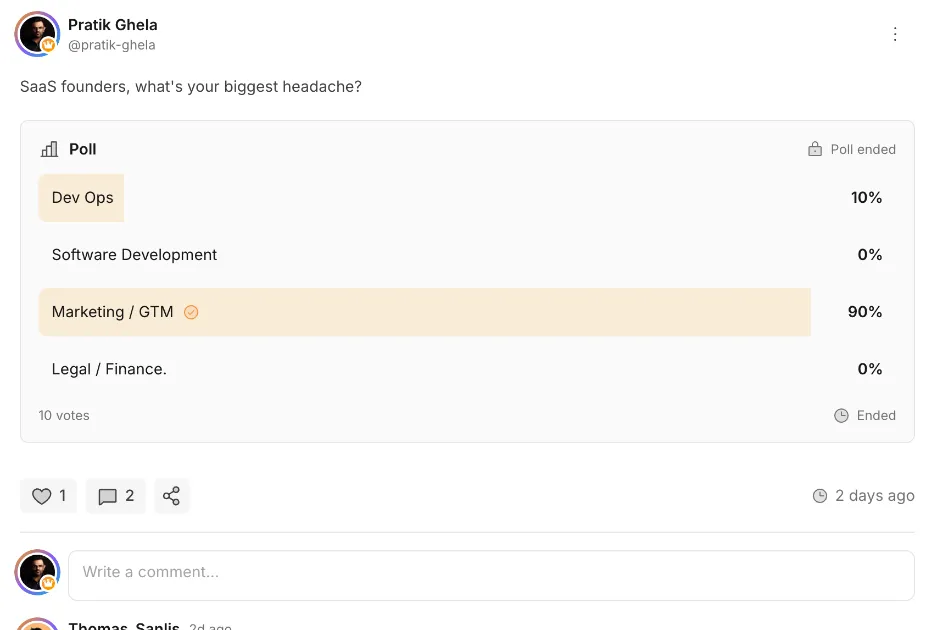
Task: Open Thomas Sanlis commenter profile
Action: point(123,626)
